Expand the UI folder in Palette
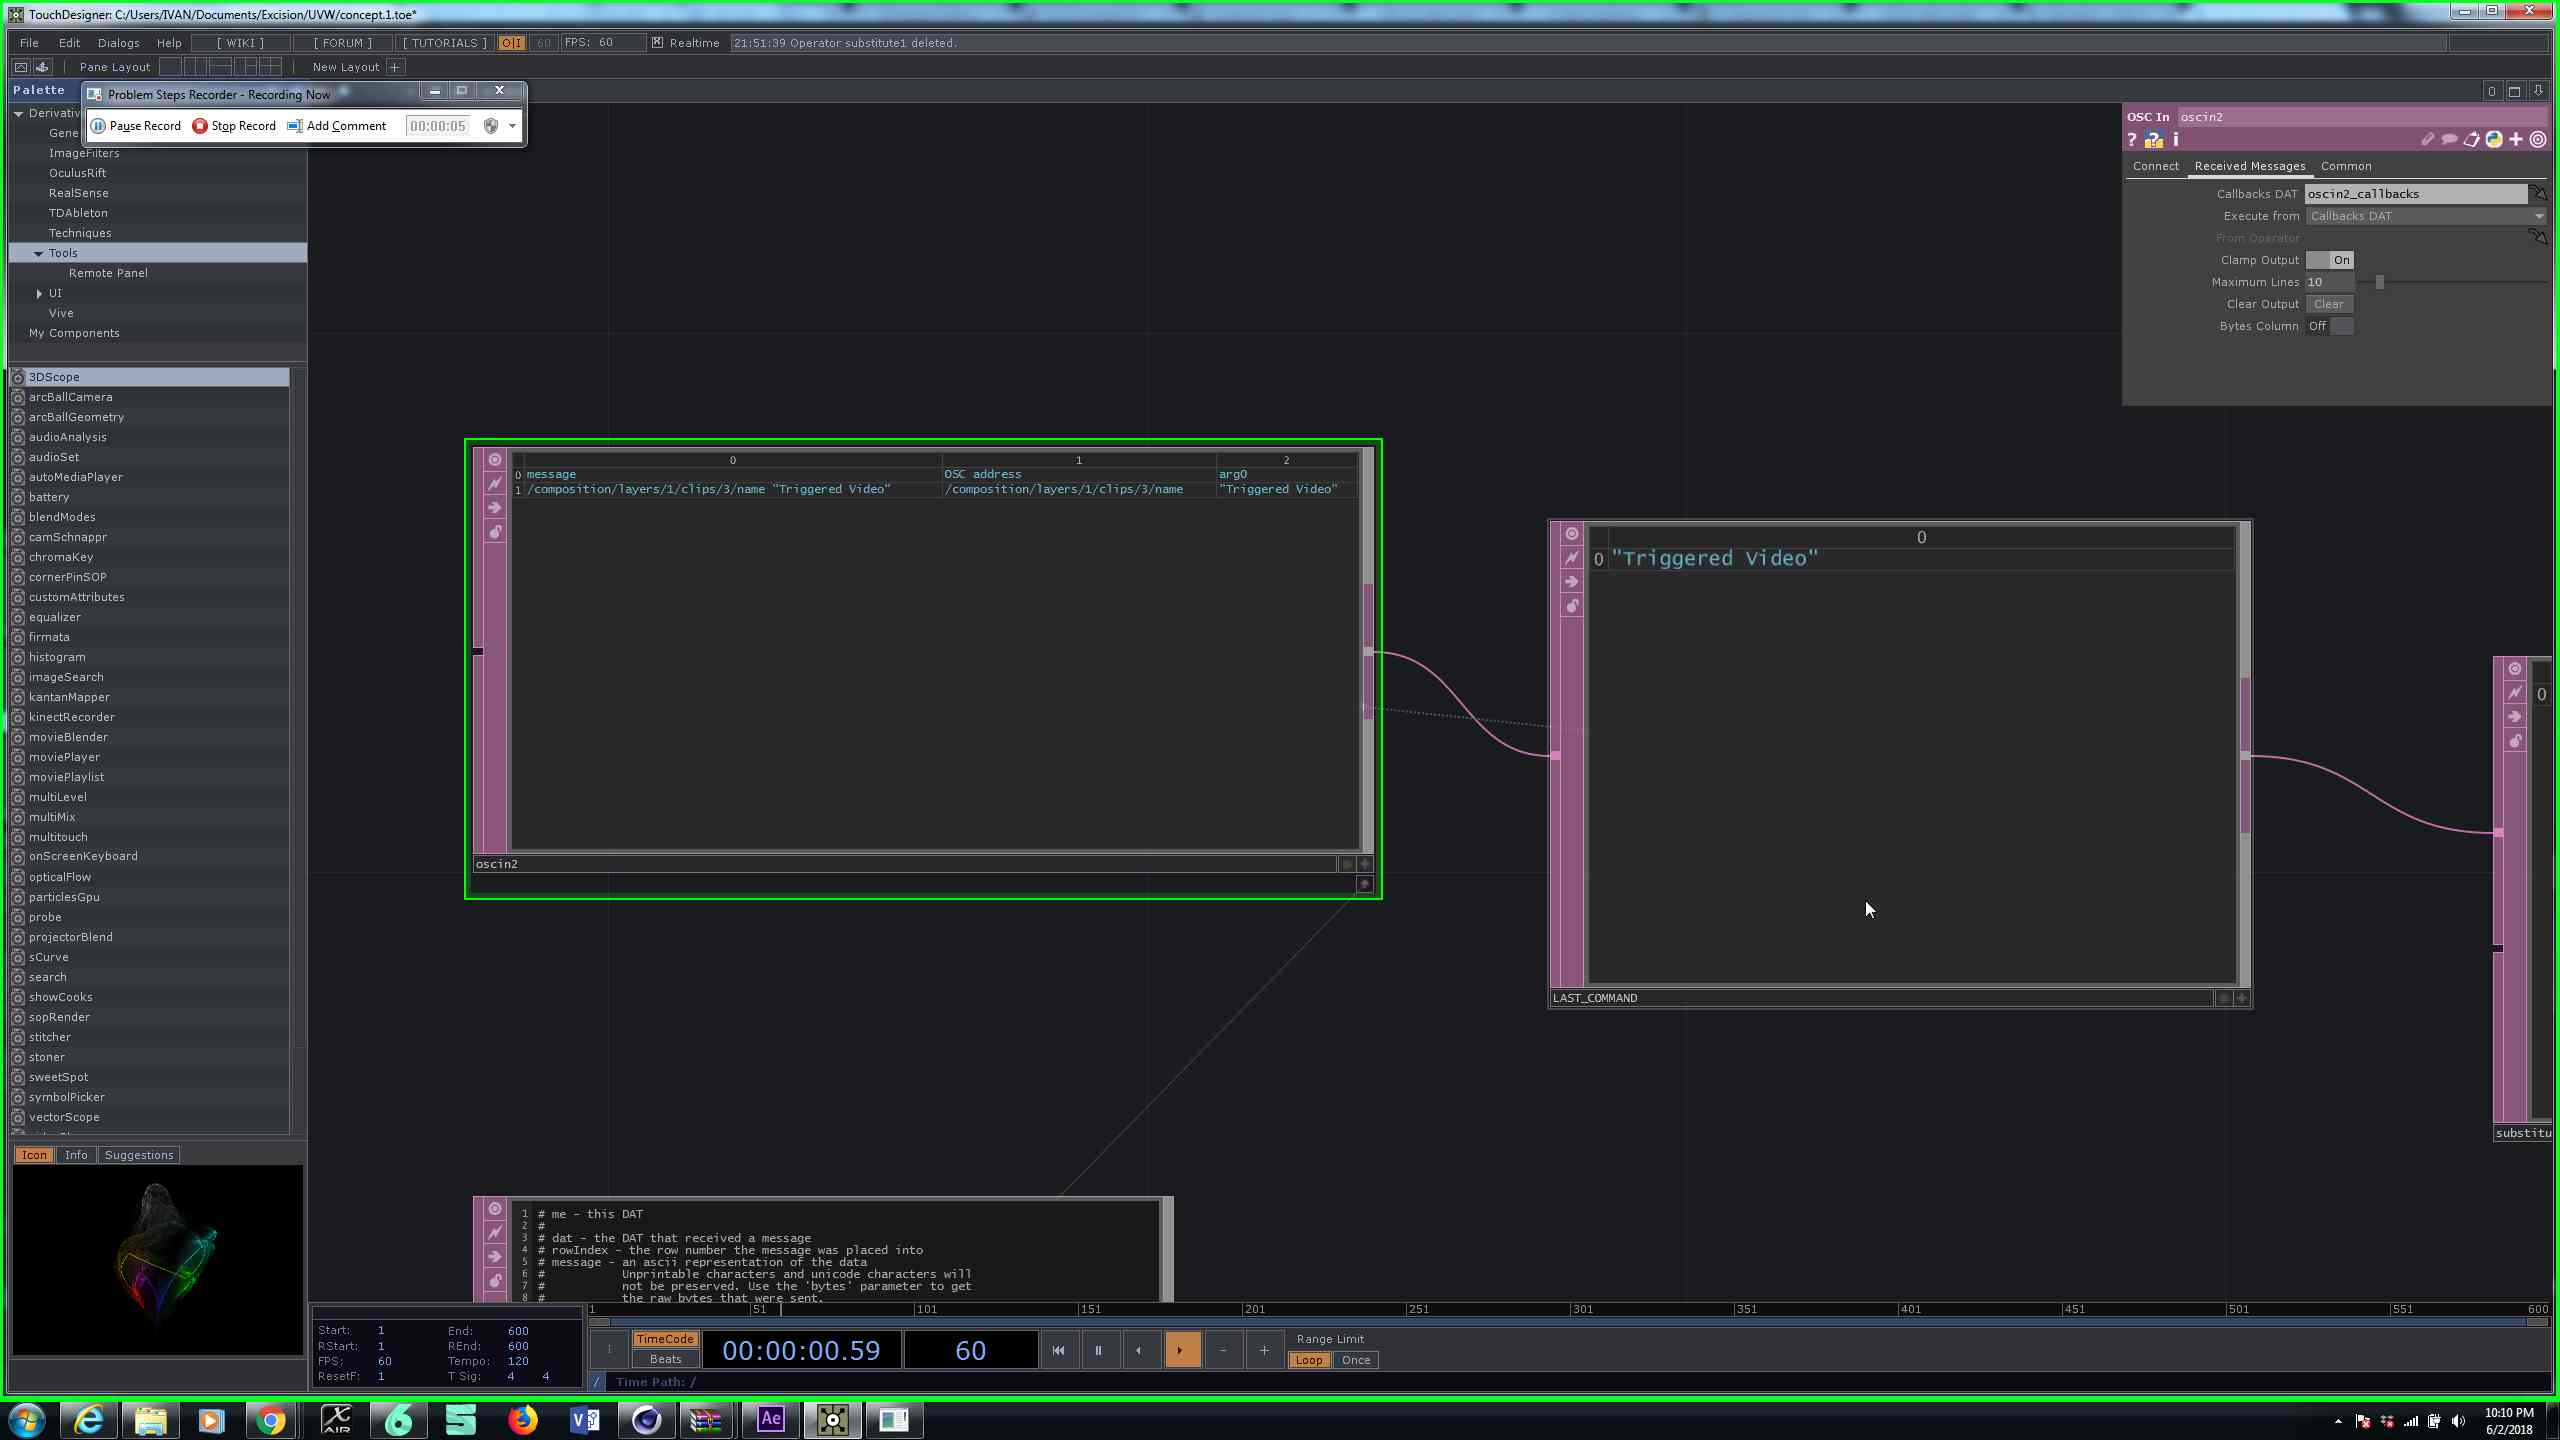This screenshot has width=2560, height=1440. pyautogui.click(x=39, y=293)
